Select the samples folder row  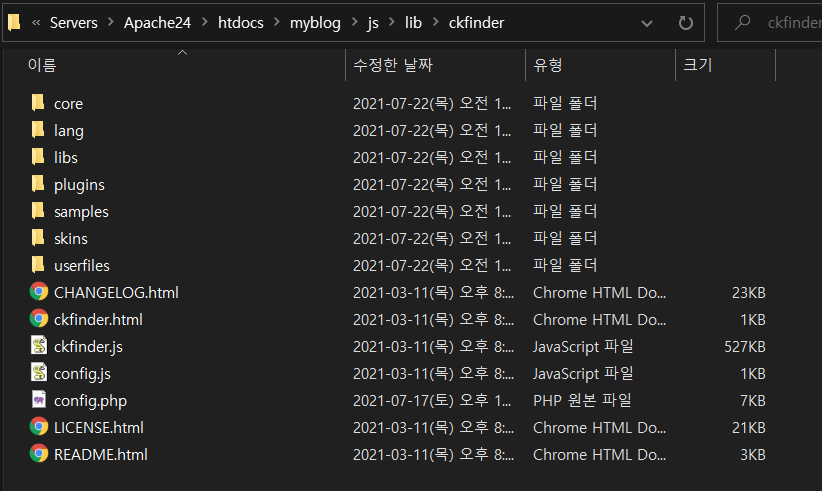81,211
